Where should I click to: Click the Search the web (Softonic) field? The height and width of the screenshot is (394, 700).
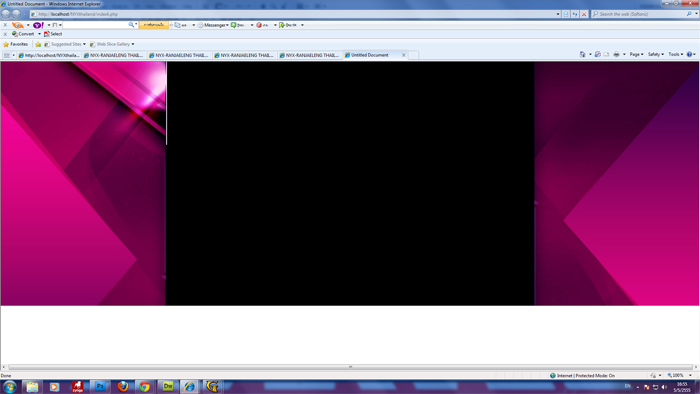(x=641, y=14)
